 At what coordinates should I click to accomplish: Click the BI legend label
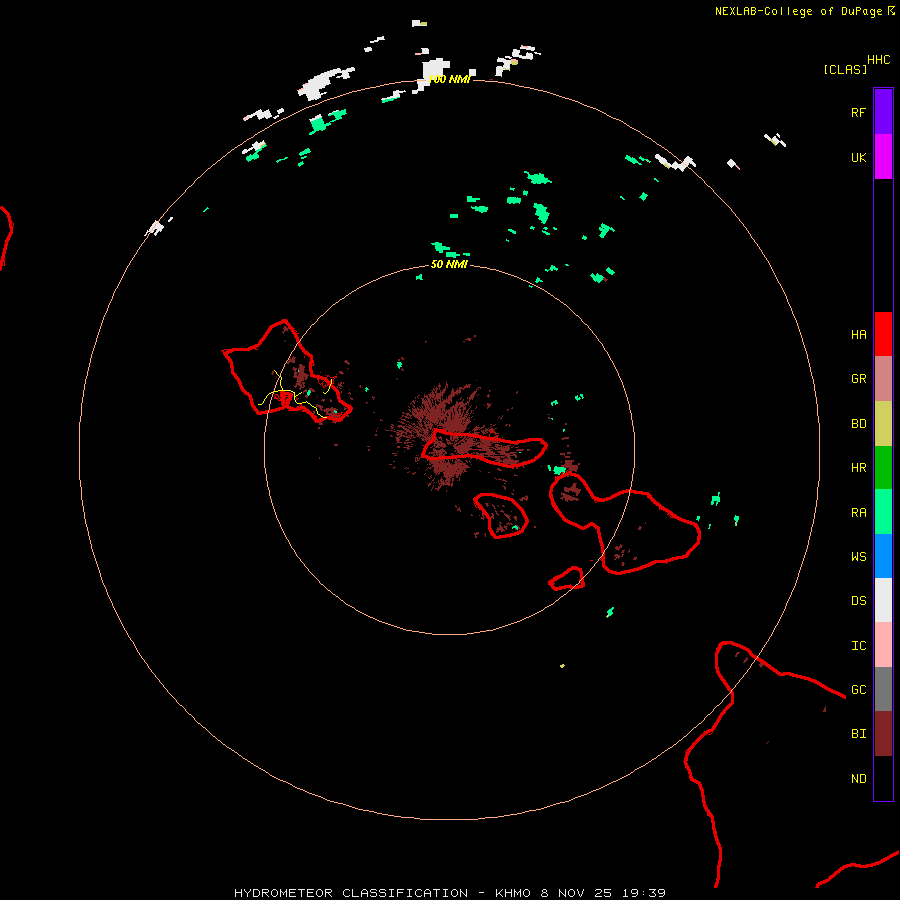(858, 734)
